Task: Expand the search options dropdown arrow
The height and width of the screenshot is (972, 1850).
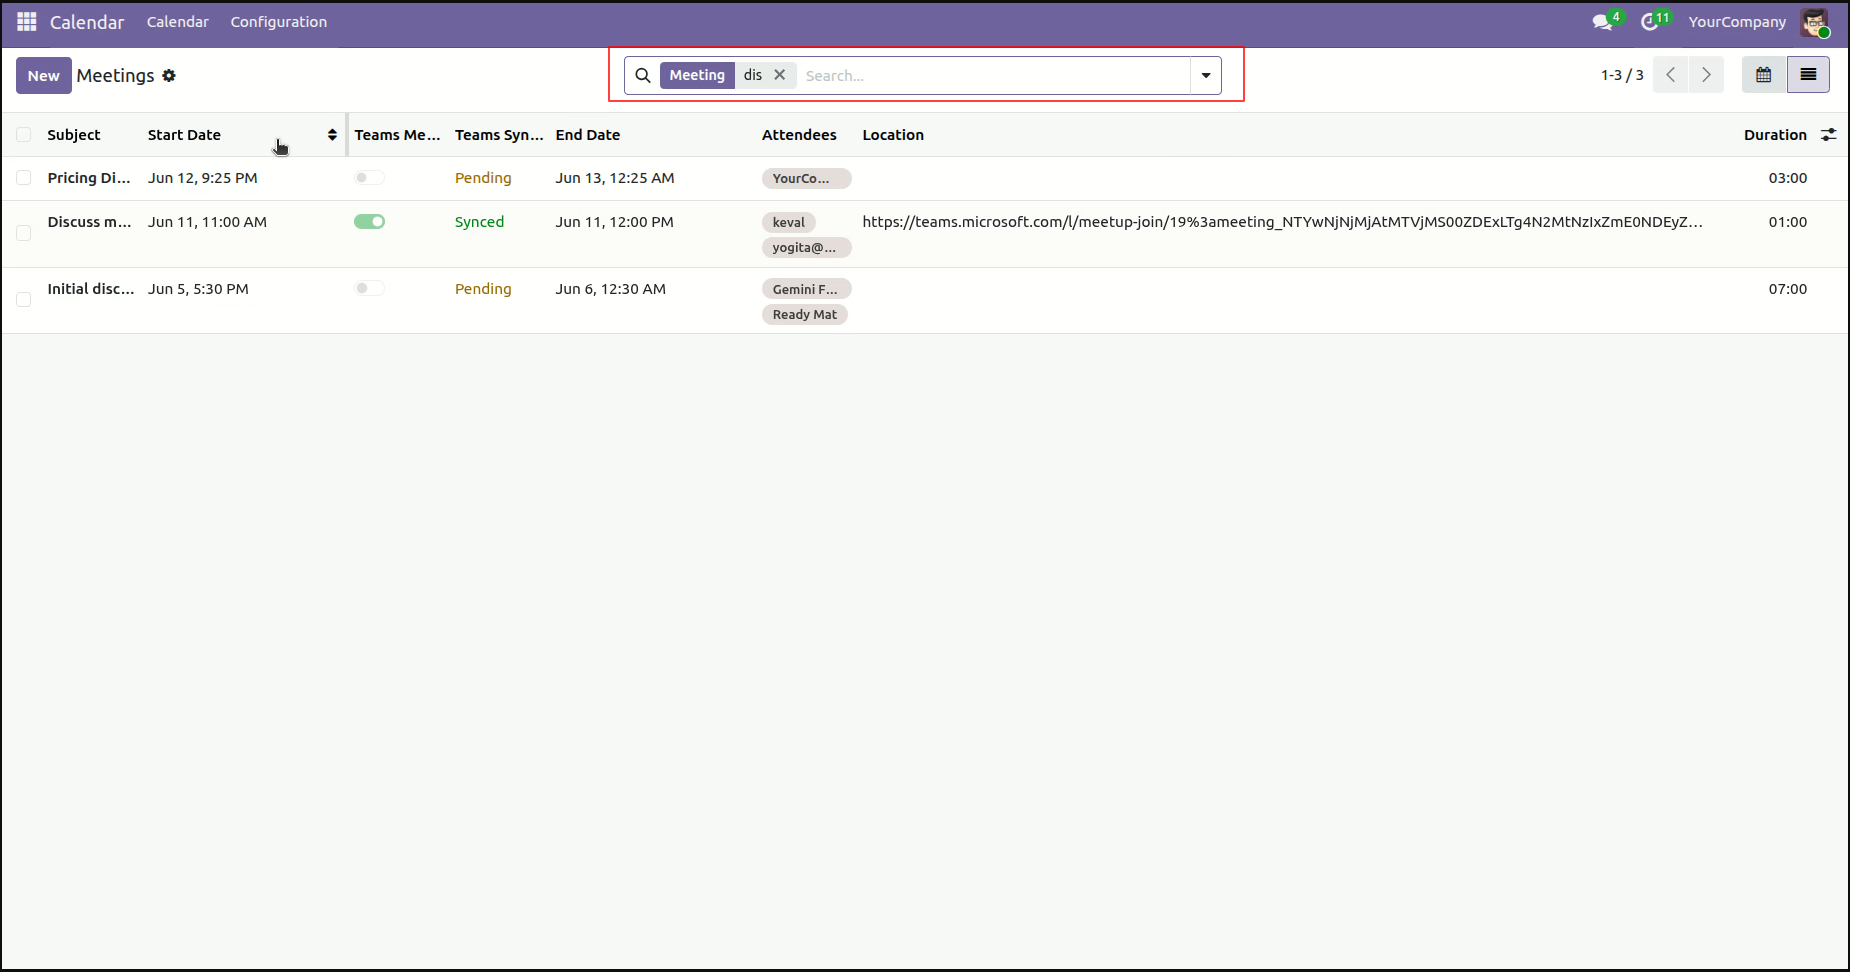Action: (x=1206, y=76)
